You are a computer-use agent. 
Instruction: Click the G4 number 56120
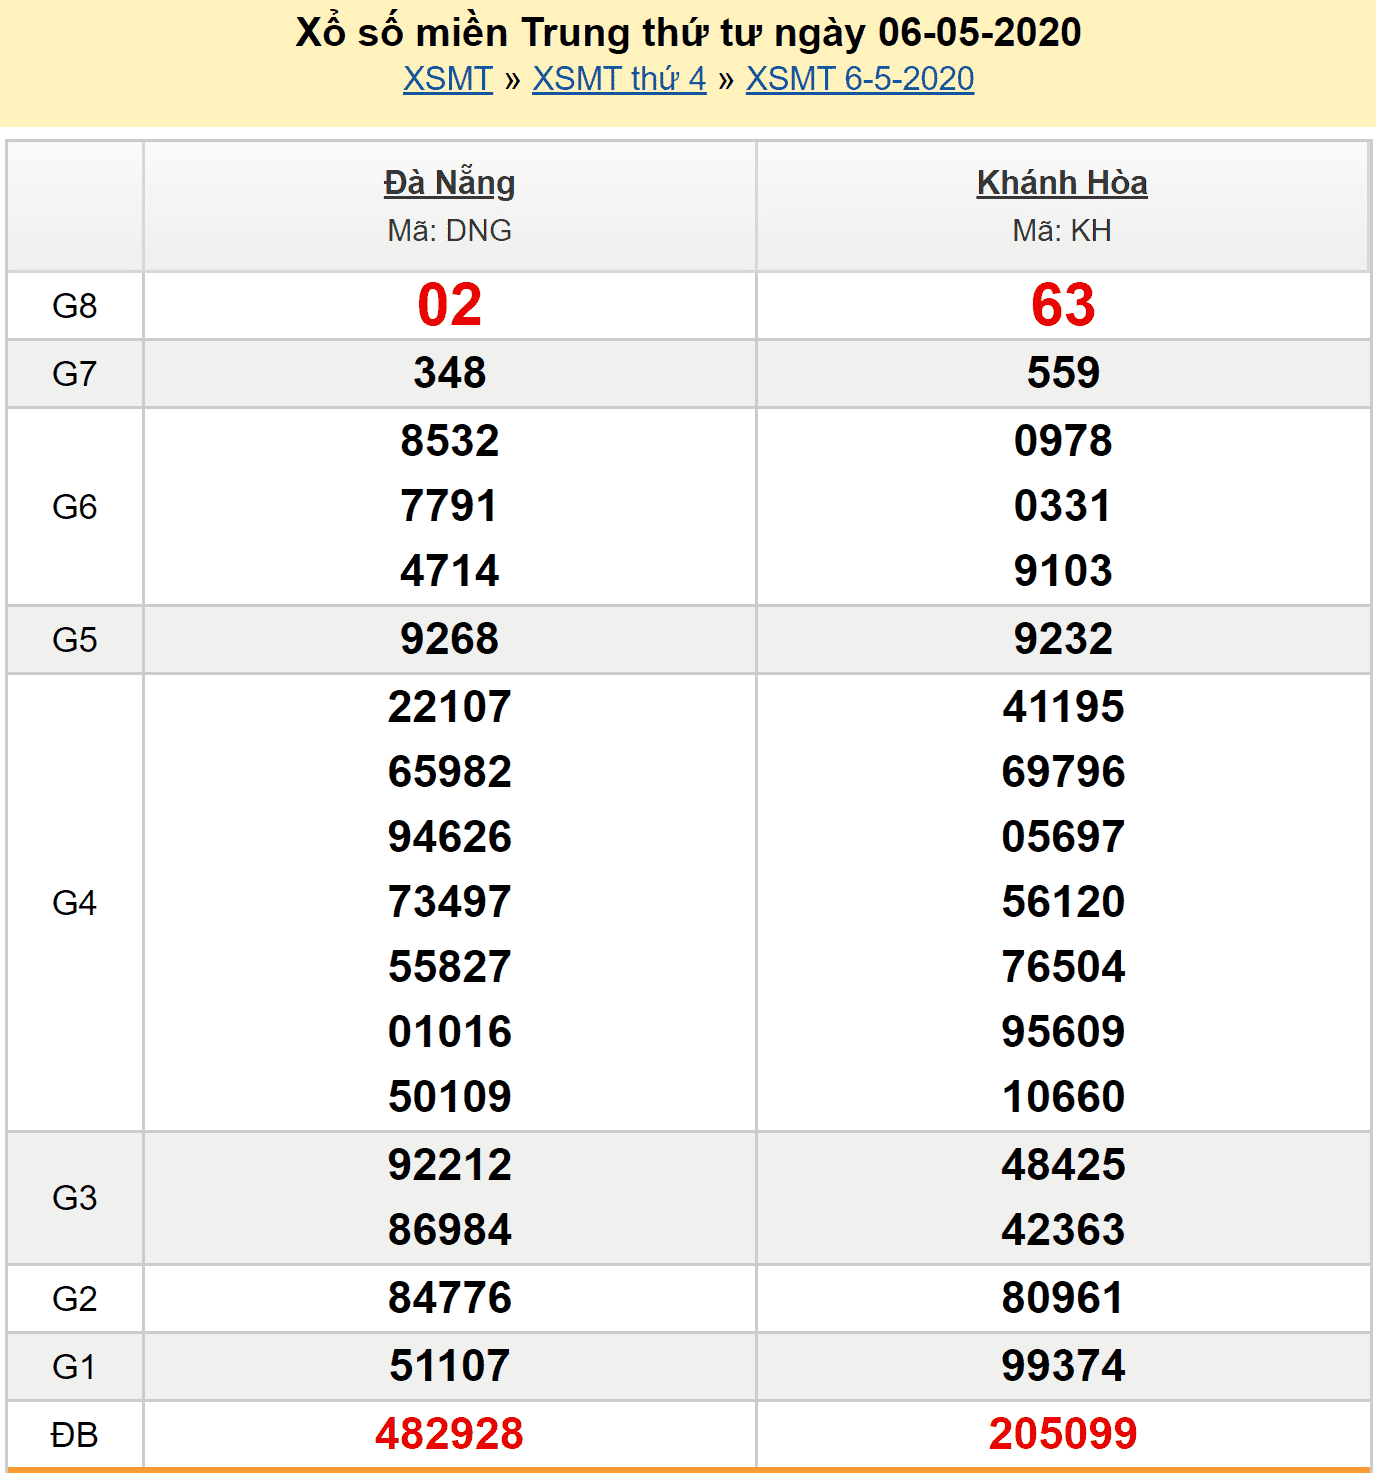tap(1063, 902)
